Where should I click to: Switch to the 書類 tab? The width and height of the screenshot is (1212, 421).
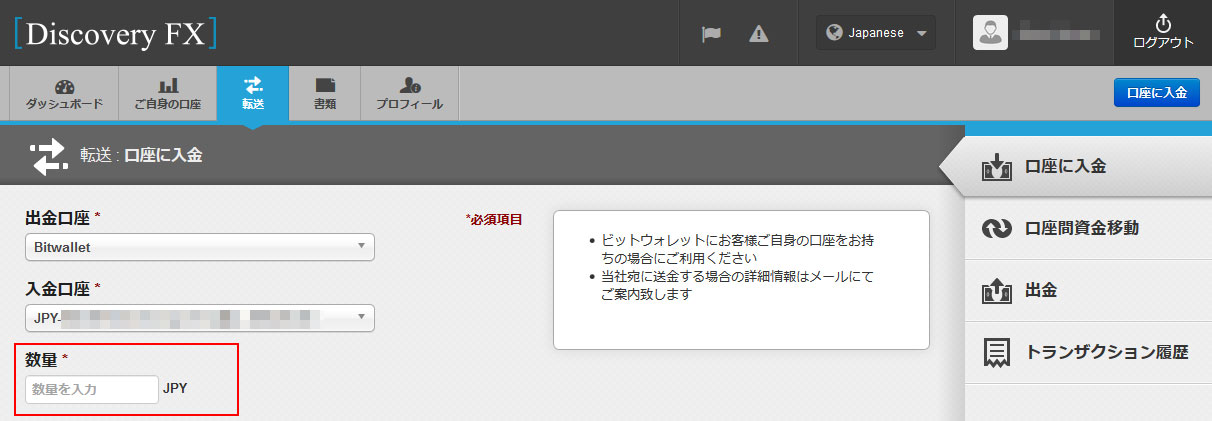324,94
